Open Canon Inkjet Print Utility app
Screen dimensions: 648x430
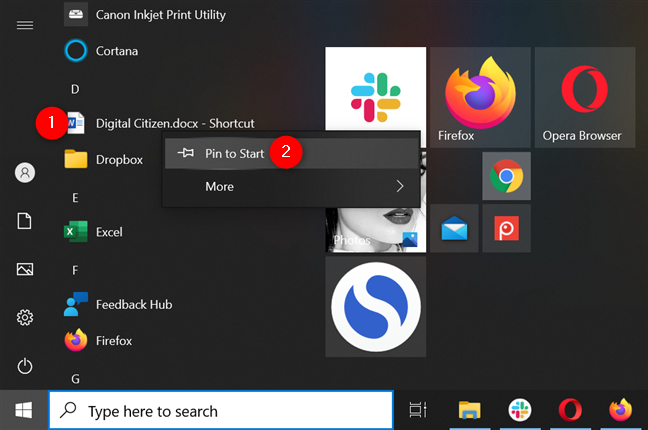(145, 15)
